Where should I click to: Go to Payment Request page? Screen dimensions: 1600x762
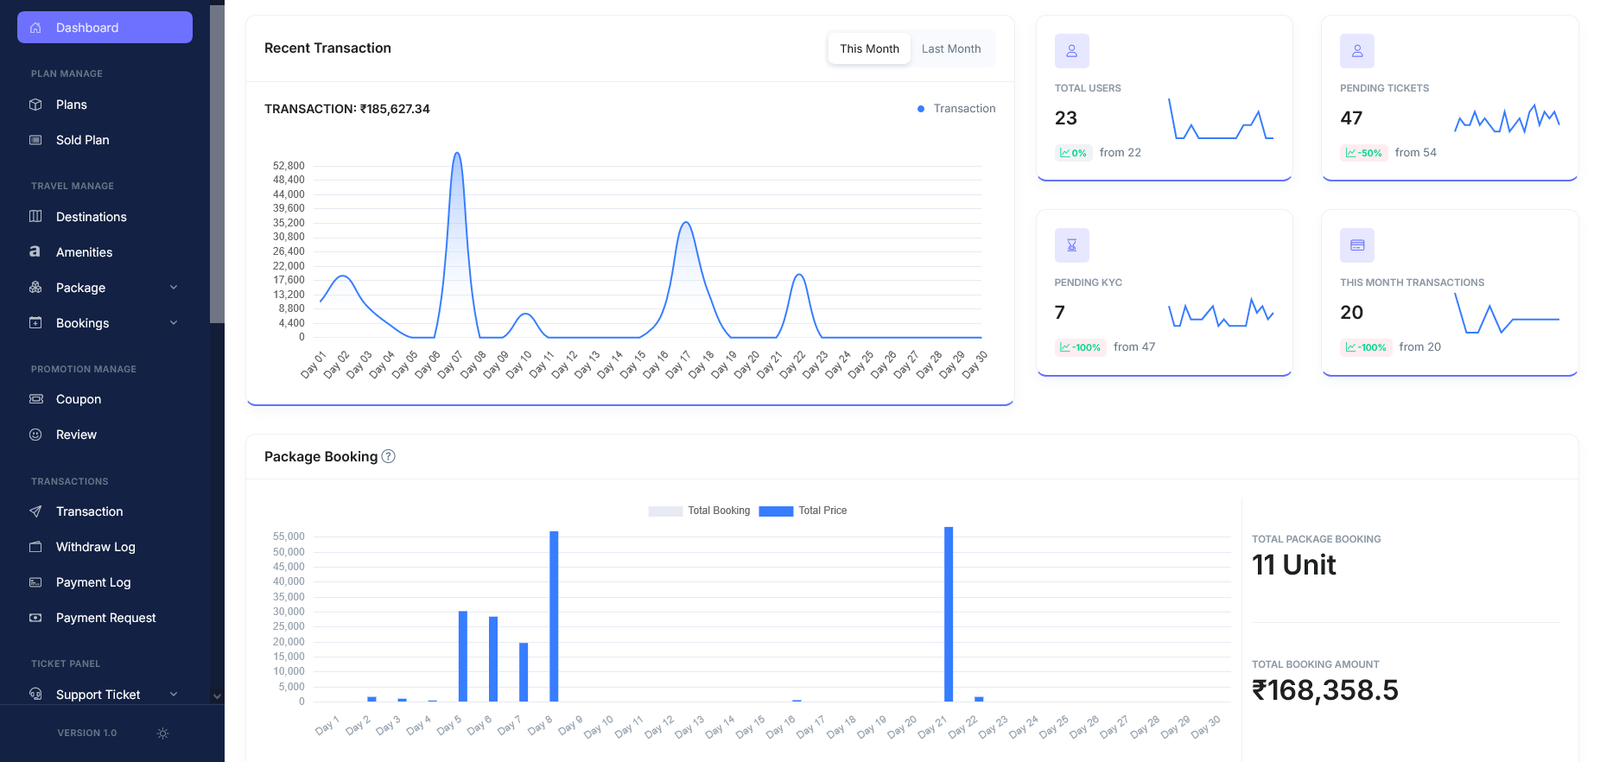[x=105, y=618]
